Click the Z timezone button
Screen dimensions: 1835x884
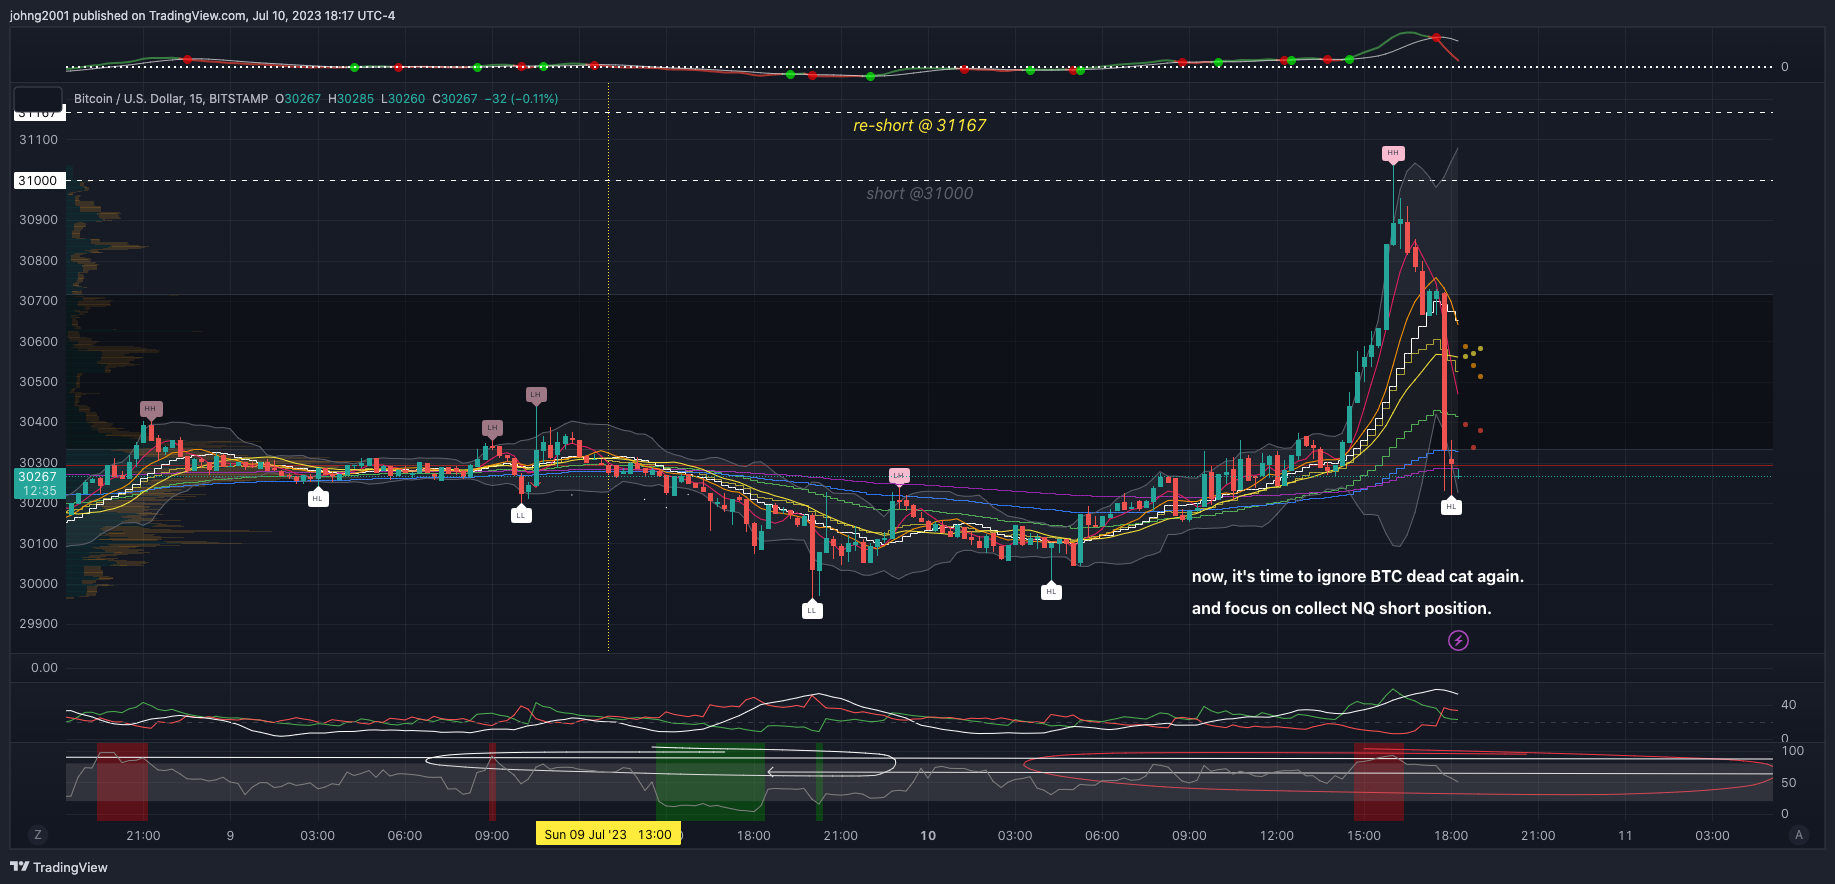click(x=38, y=835)
